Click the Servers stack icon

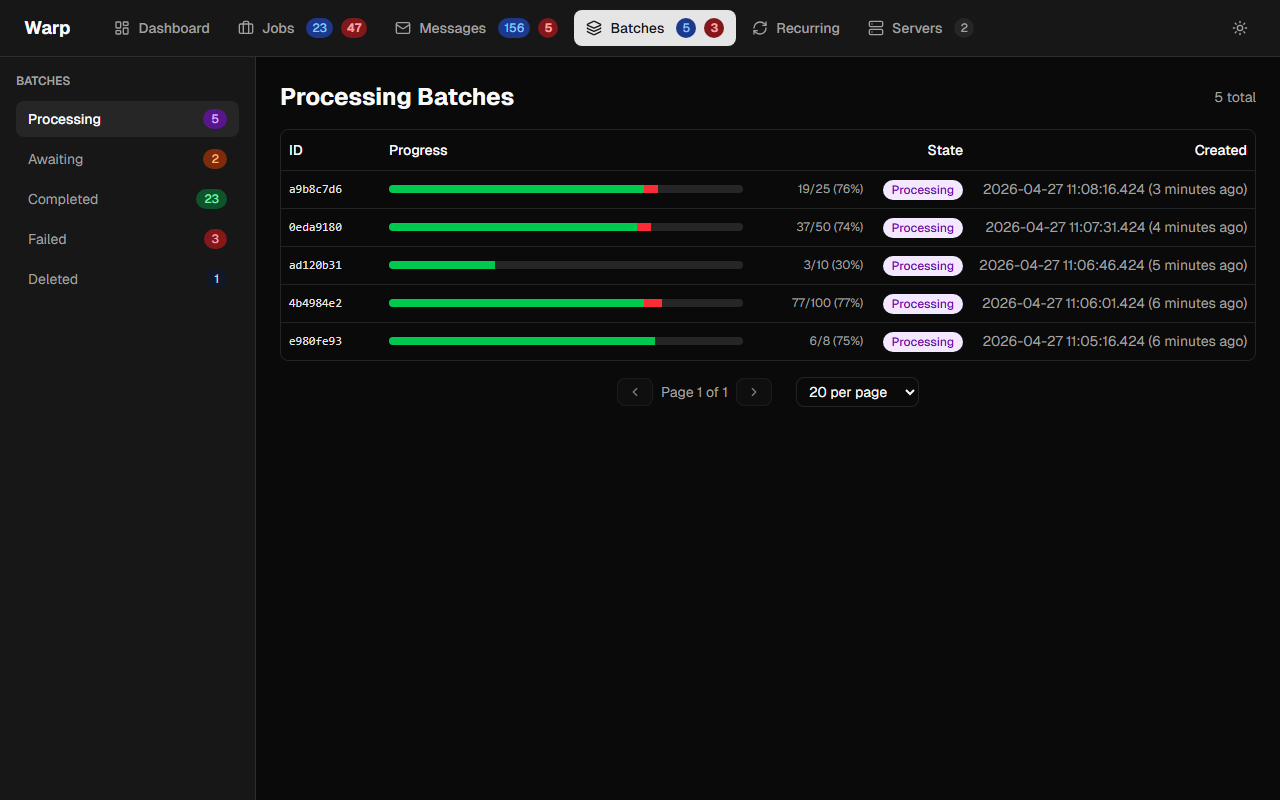(876, 28)
